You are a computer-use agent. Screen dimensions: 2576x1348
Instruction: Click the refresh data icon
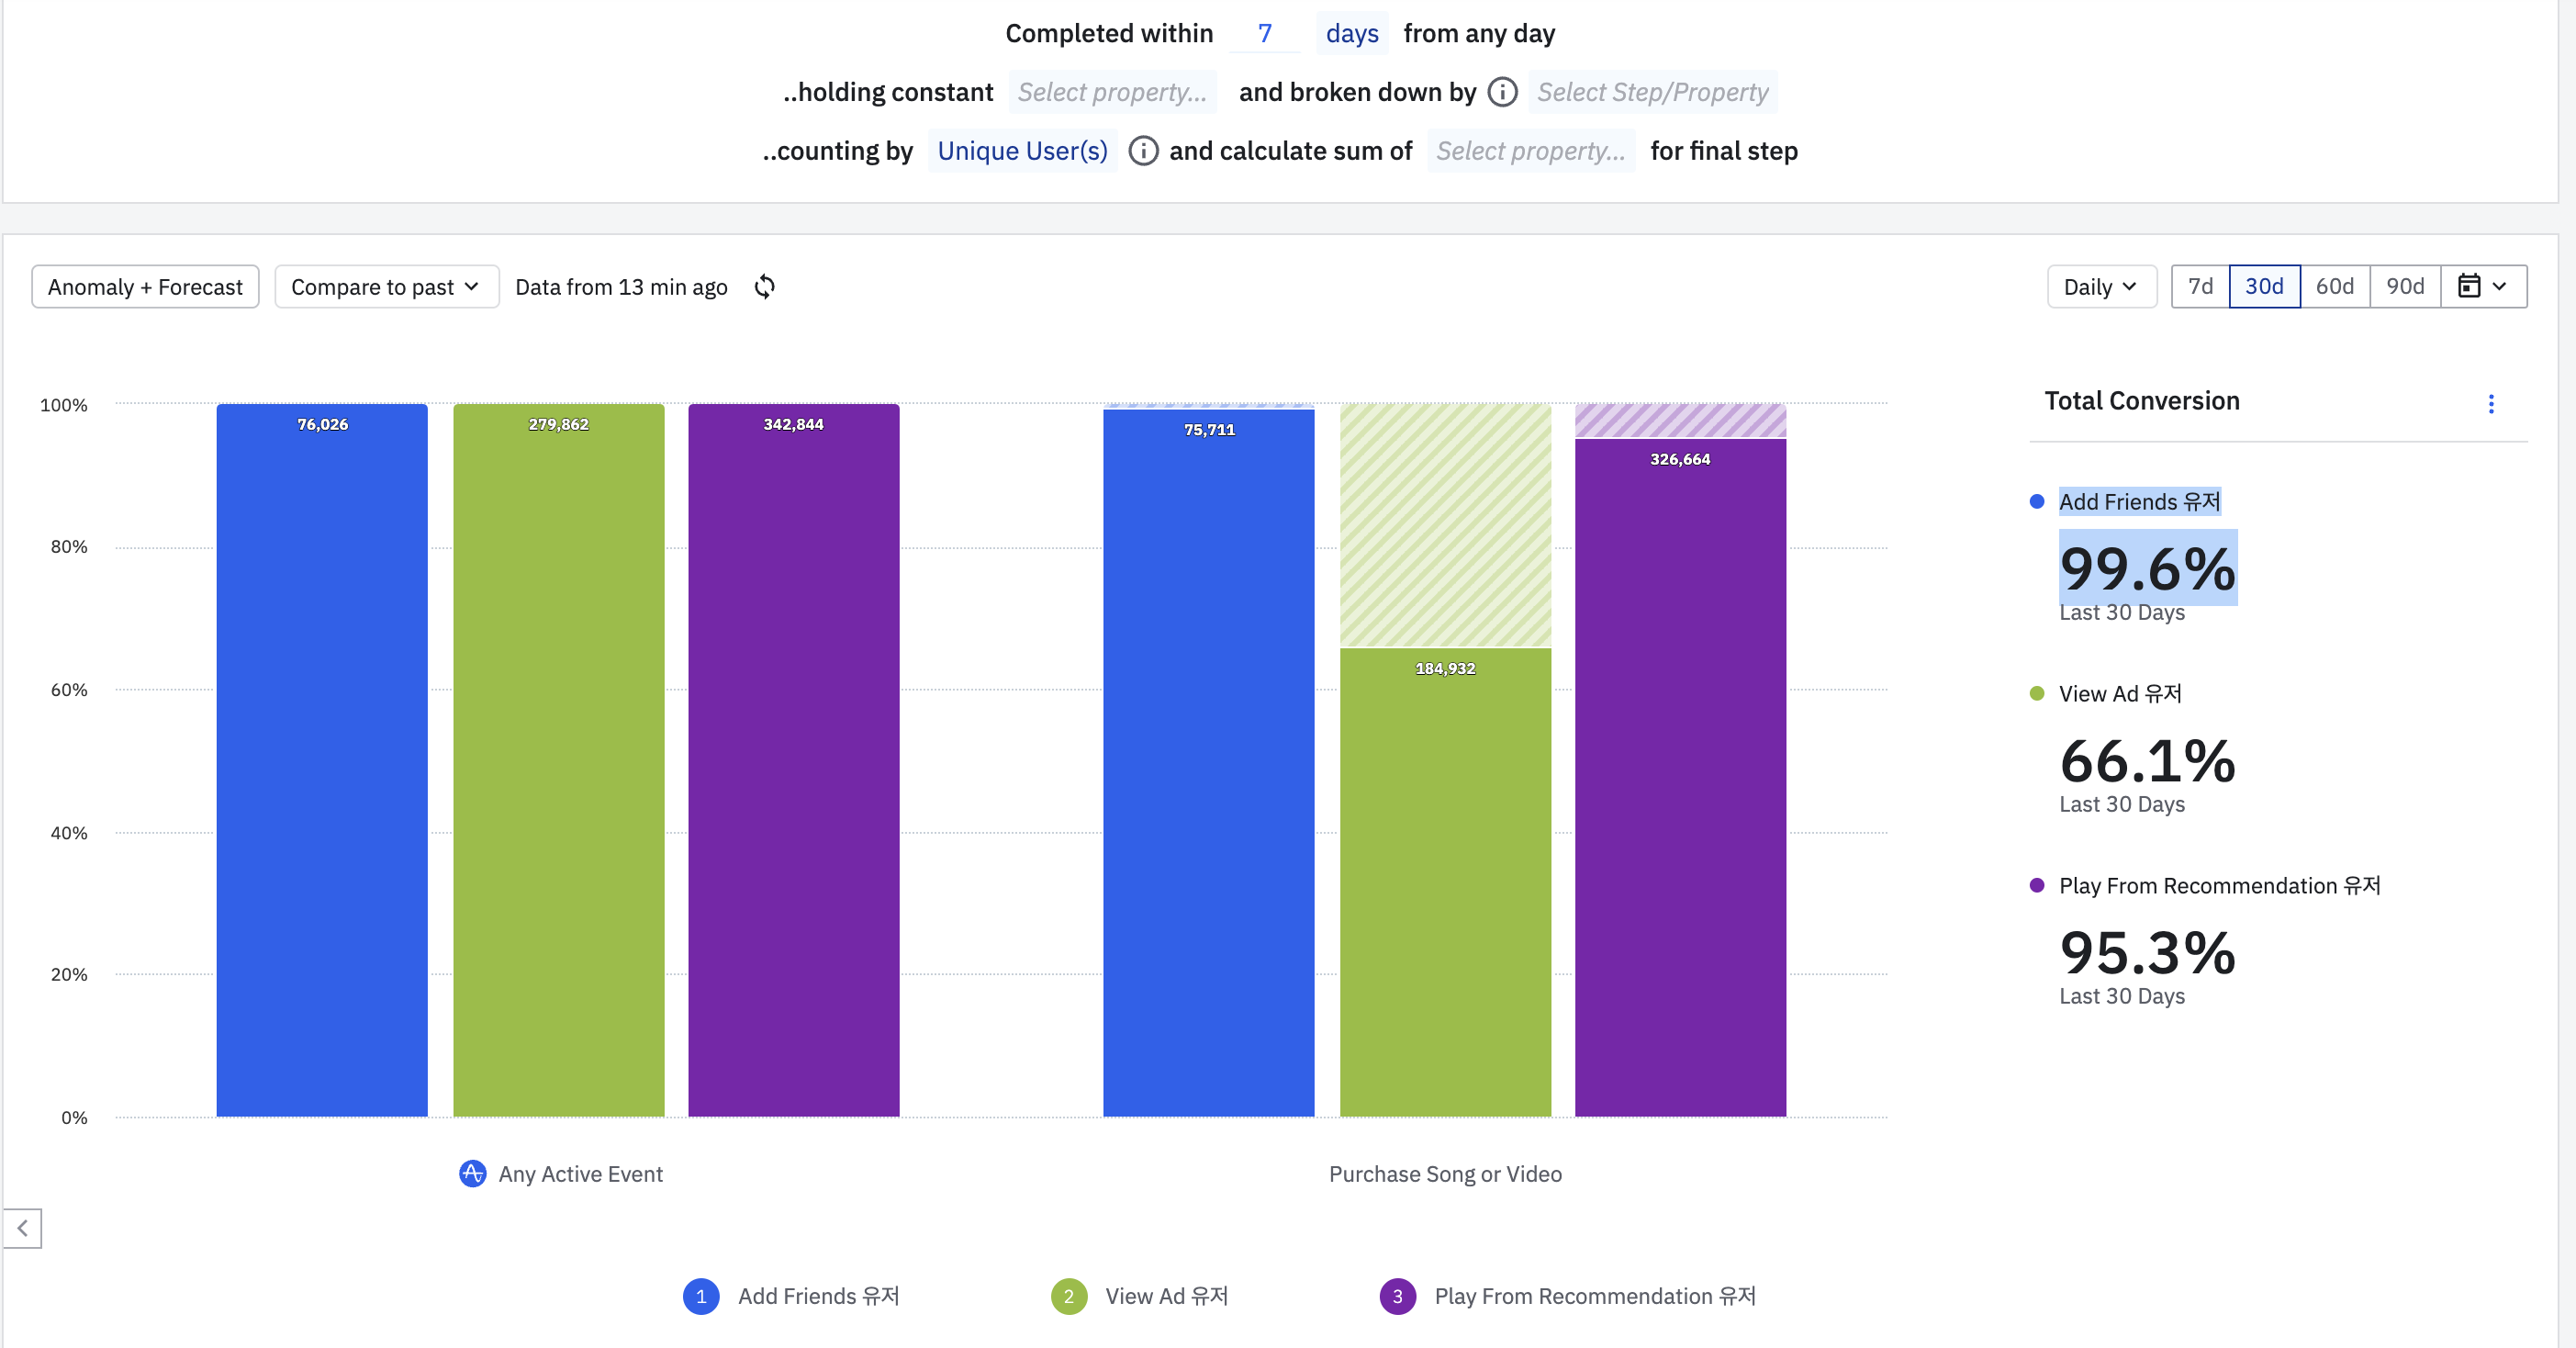pos(765,287)
